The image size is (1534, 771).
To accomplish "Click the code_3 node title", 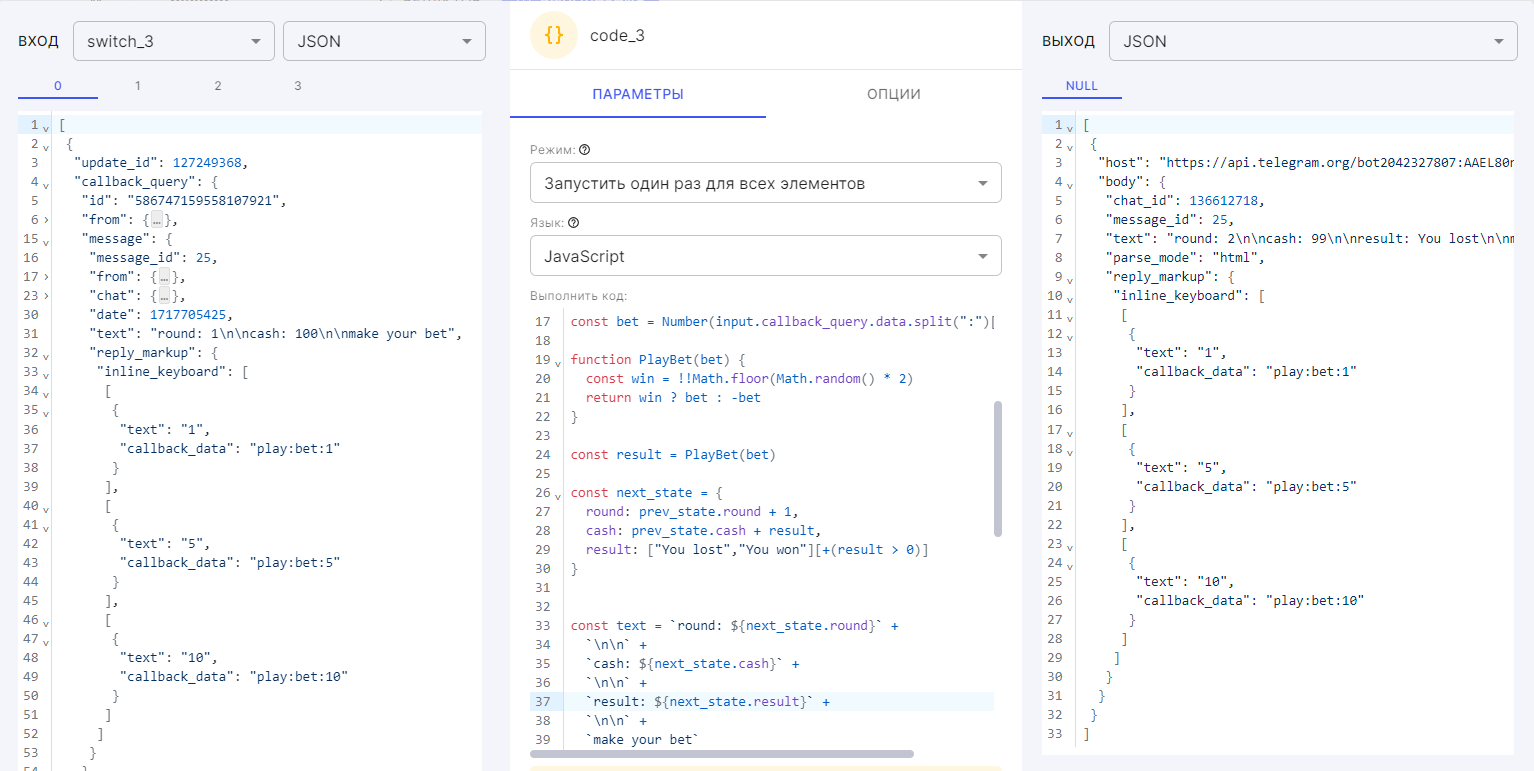I will [x=617, y=36].
